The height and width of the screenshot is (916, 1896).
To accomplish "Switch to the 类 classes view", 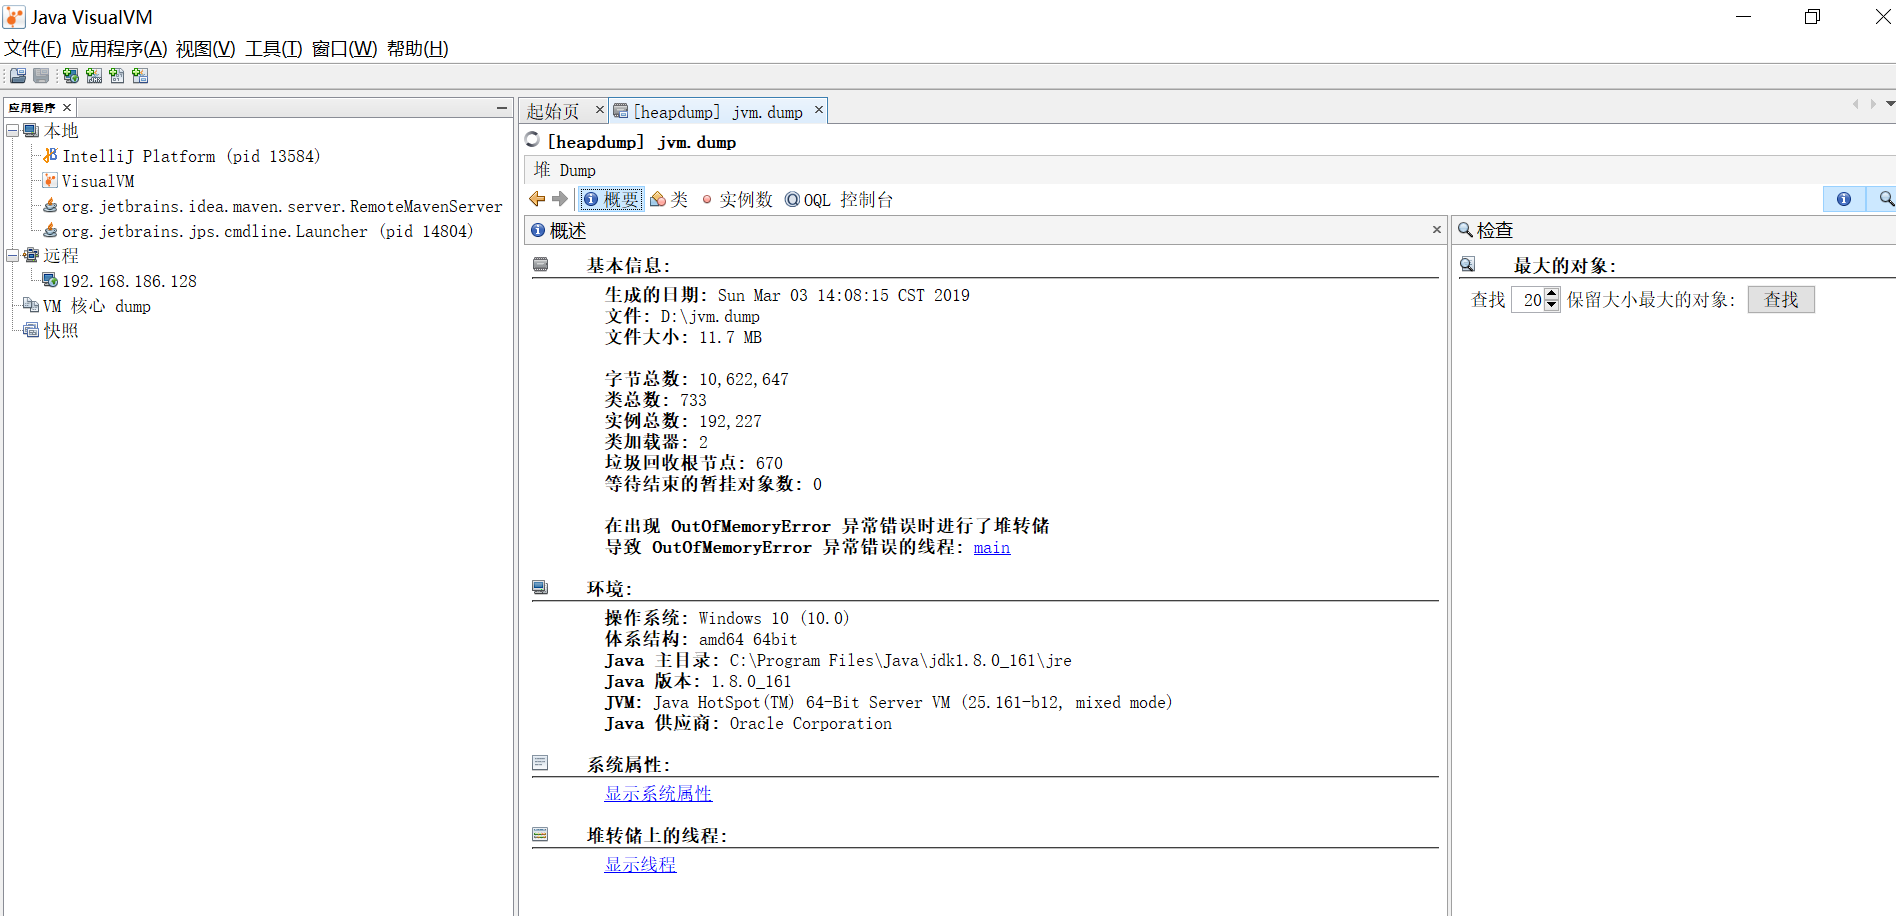I will tap(669, 199).
